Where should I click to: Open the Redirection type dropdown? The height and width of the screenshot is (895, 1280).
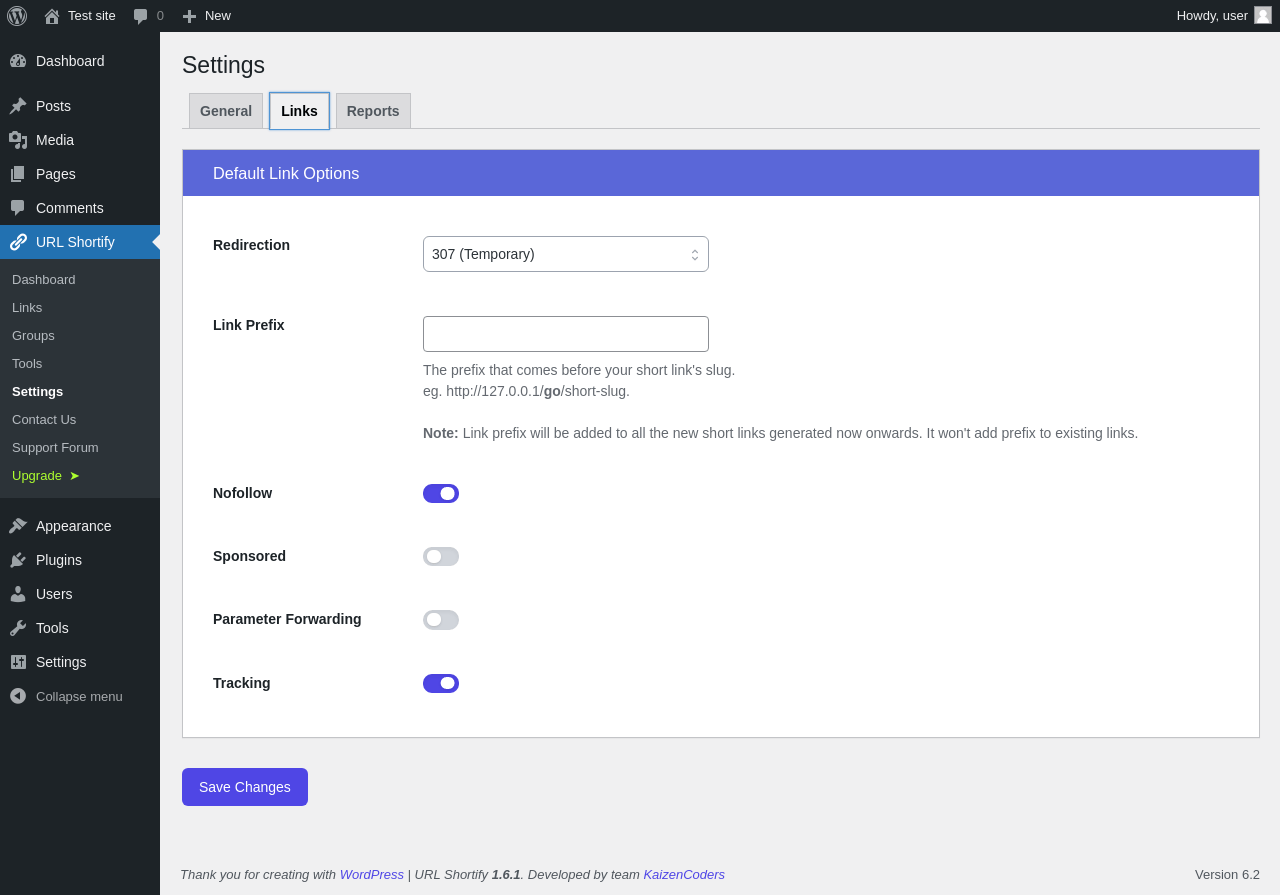(x=566, y=254)
